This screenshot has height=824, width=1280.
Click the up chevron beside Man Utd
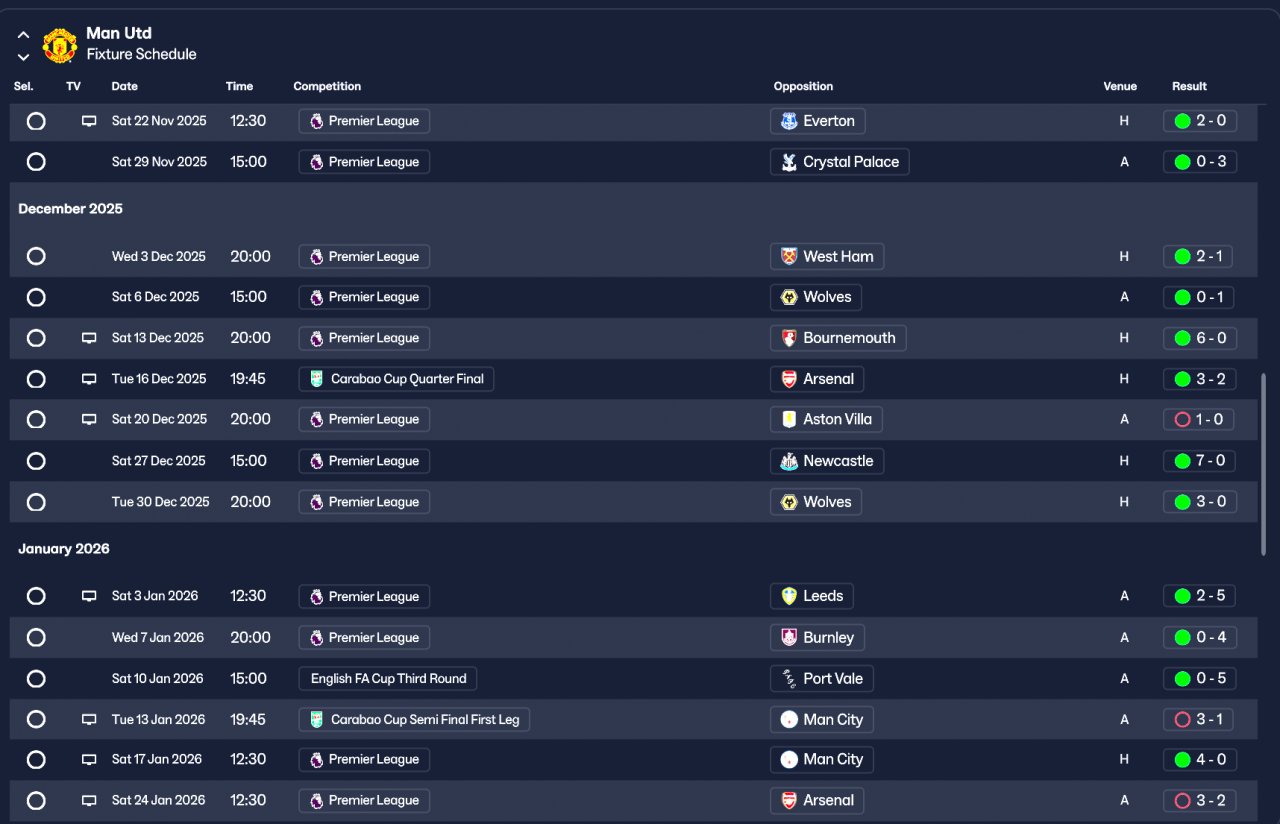tap(23, 35)
